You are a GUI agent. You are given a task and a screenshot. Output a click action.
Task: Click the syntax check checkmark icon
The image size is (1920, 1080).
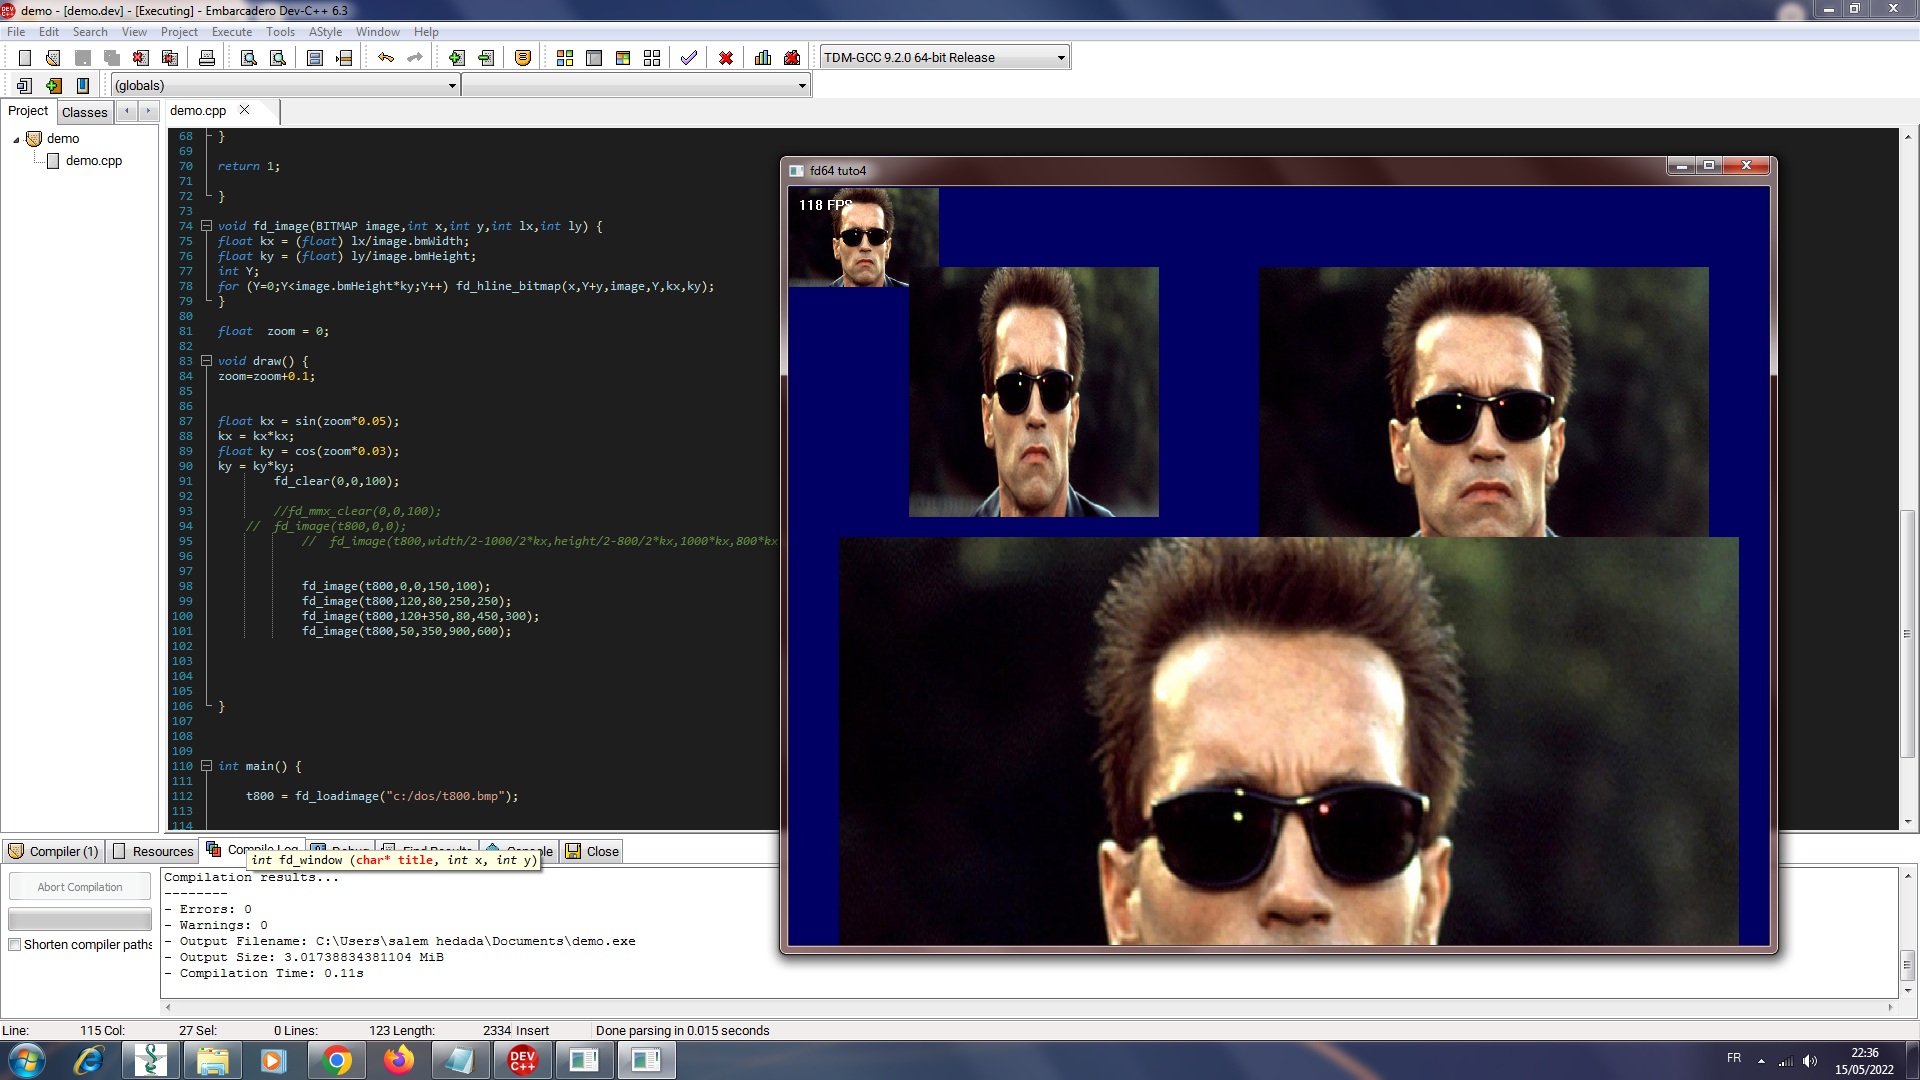(x=688, y=58)
